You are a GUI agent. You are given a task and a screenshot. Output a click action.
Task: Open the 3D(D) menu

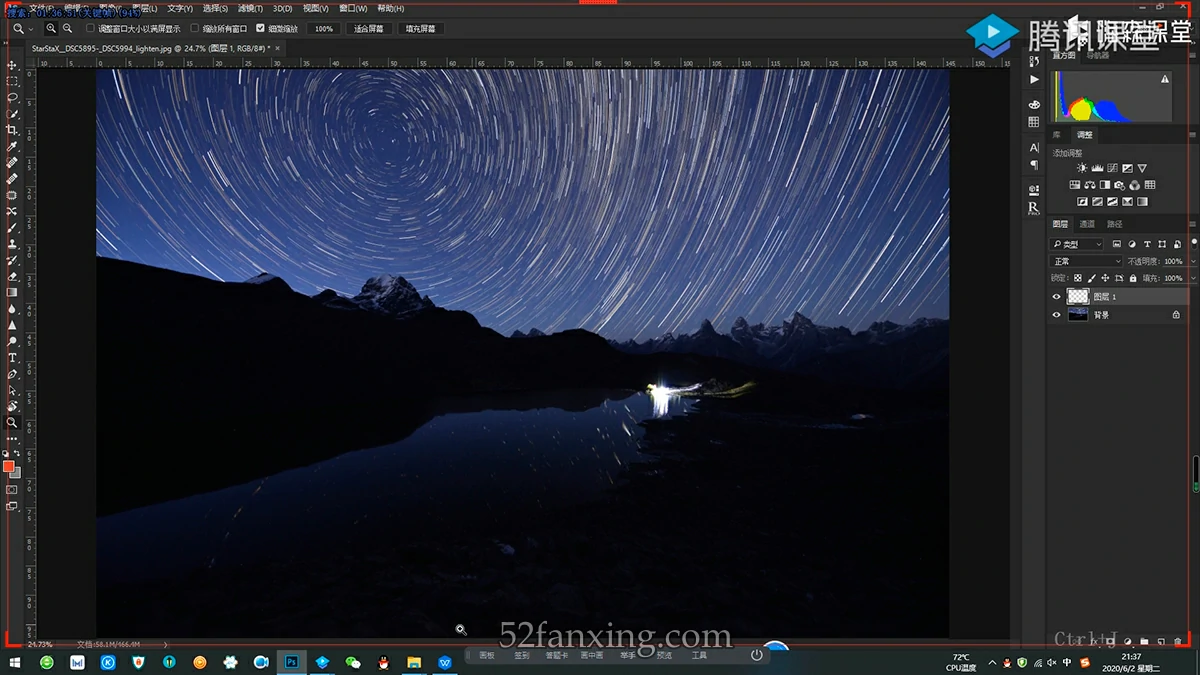click(x=283, y=9)
